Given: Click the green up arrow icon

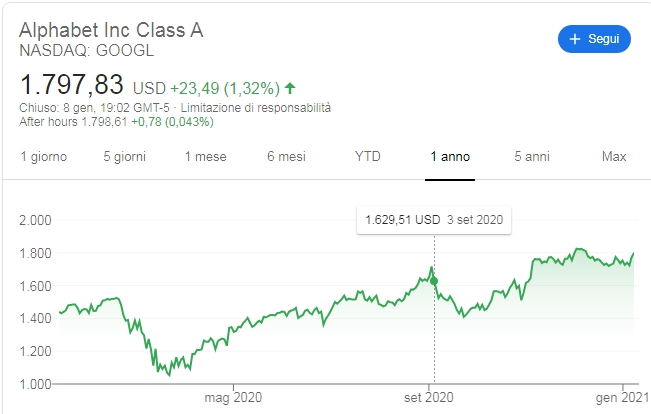Looking at the screenshot, I should click(x=290, y=88).
